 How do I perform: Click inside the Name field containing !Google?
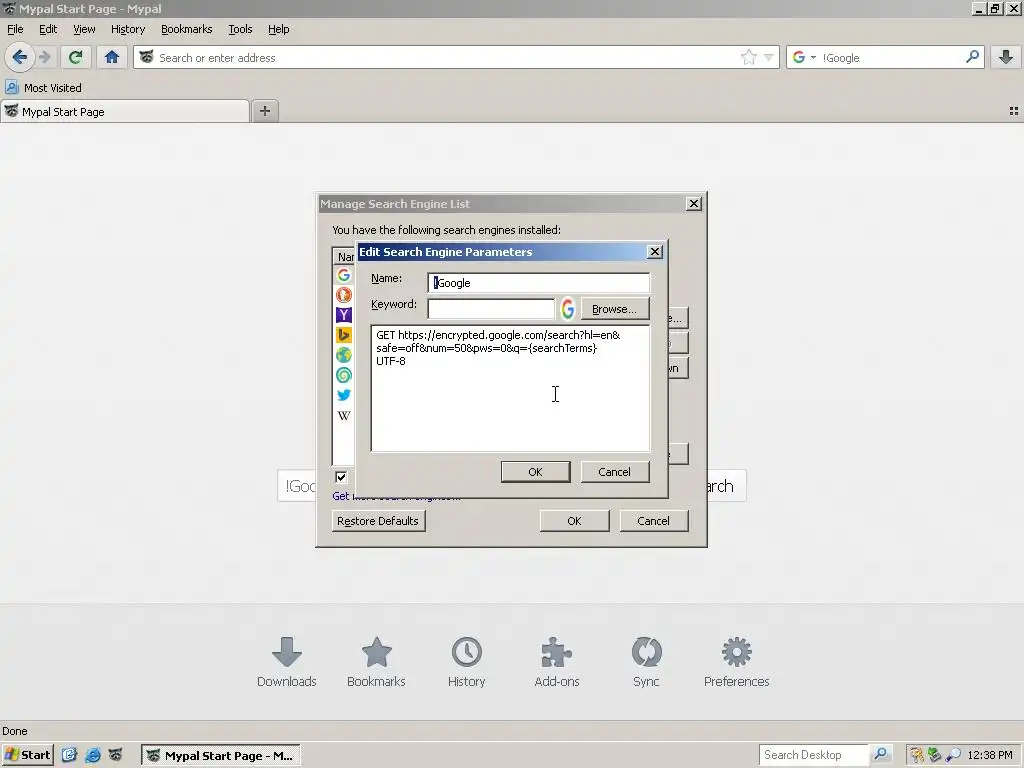coord(538,283)
